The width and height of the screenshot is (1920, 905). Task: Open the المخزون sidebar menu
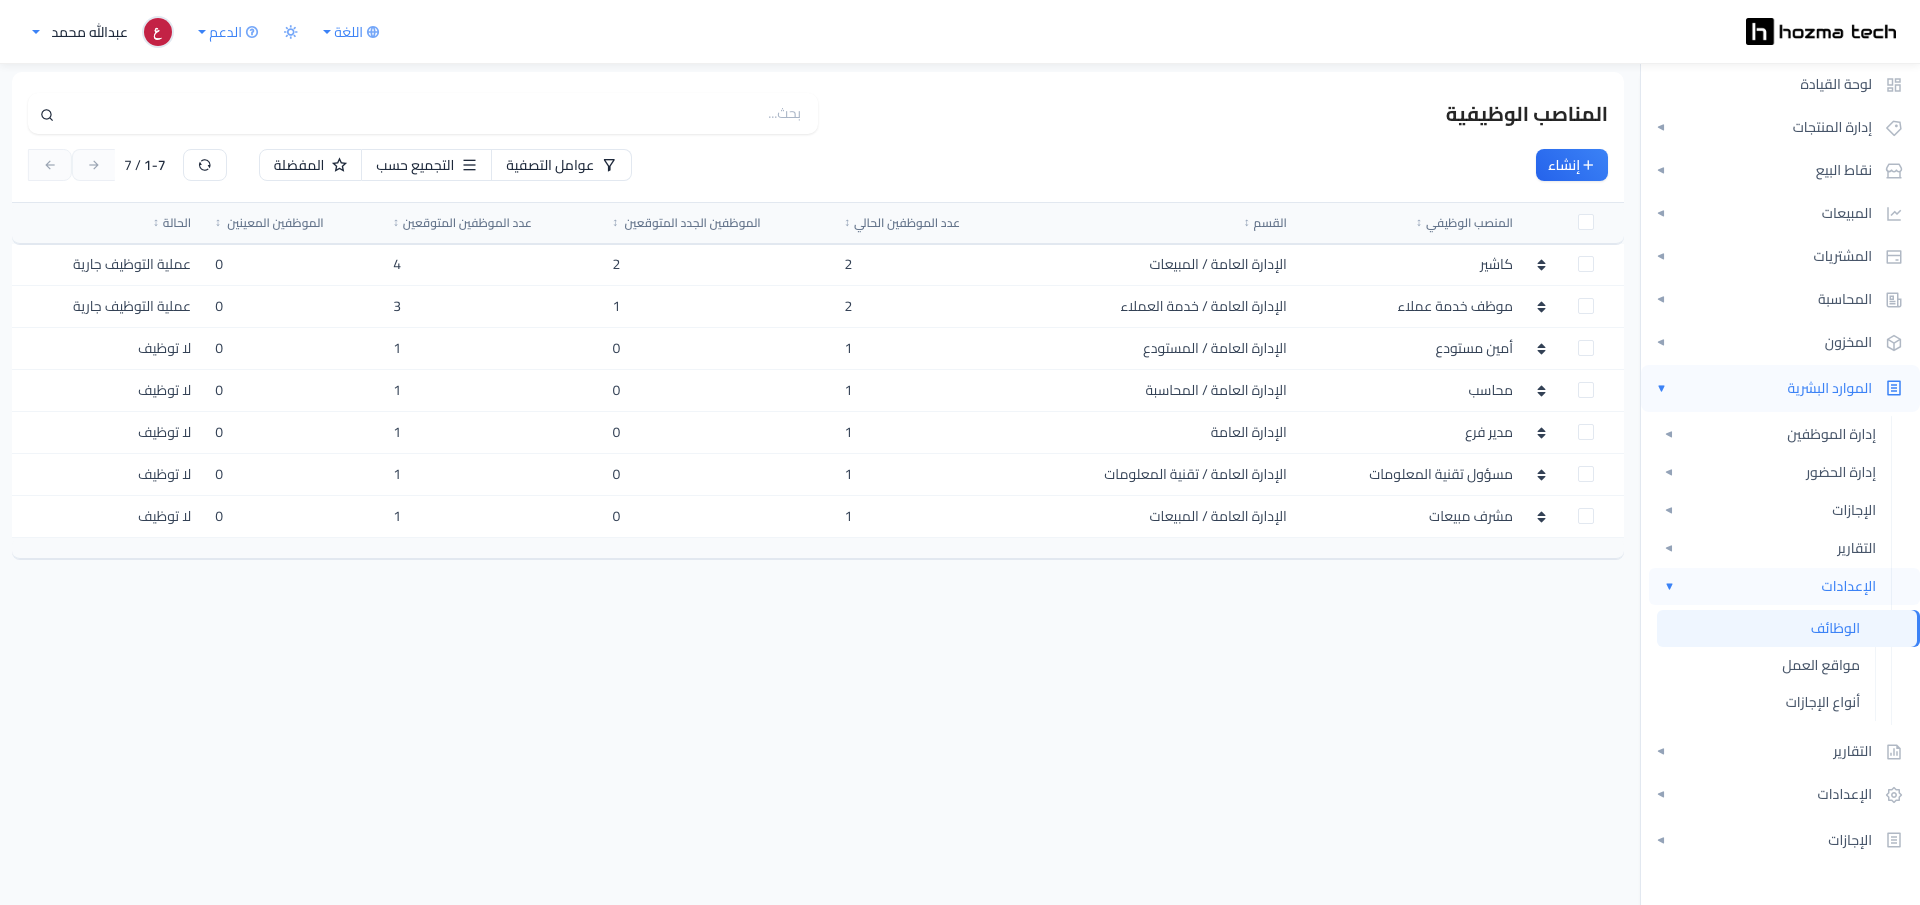pos(1848,343)
